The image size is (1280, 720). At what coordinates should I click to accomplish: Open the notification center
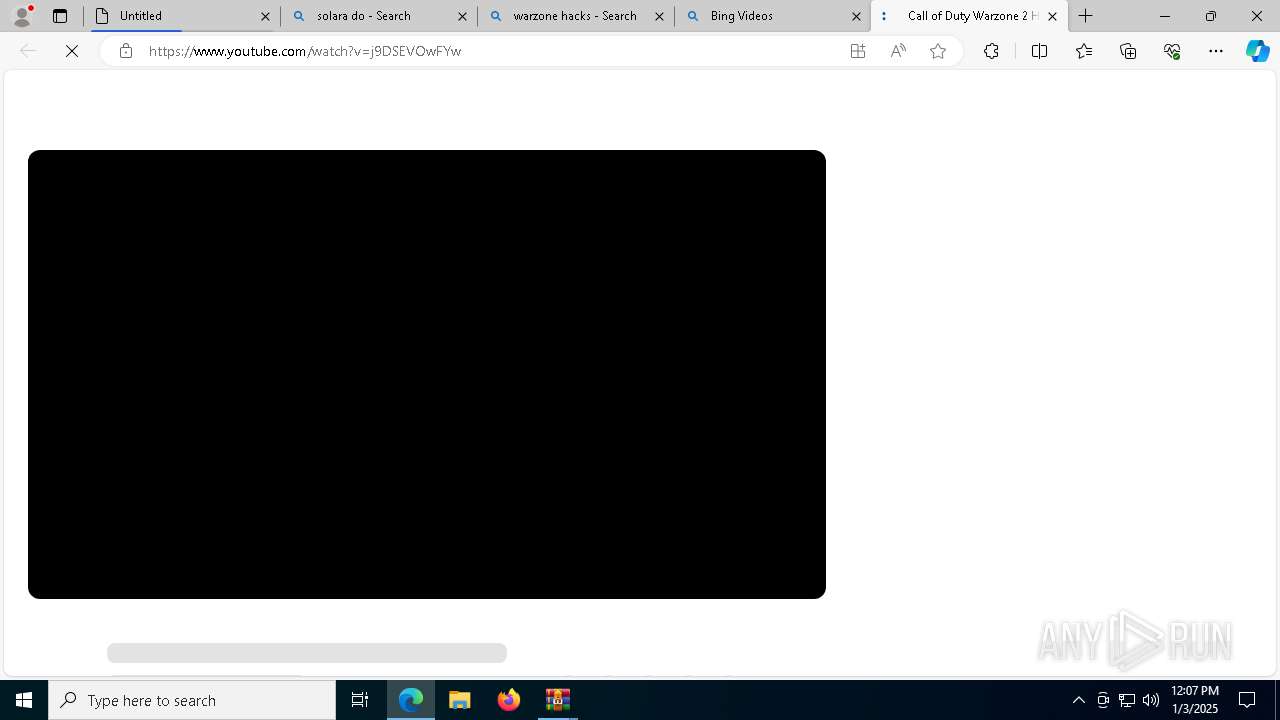[1248, 700]
